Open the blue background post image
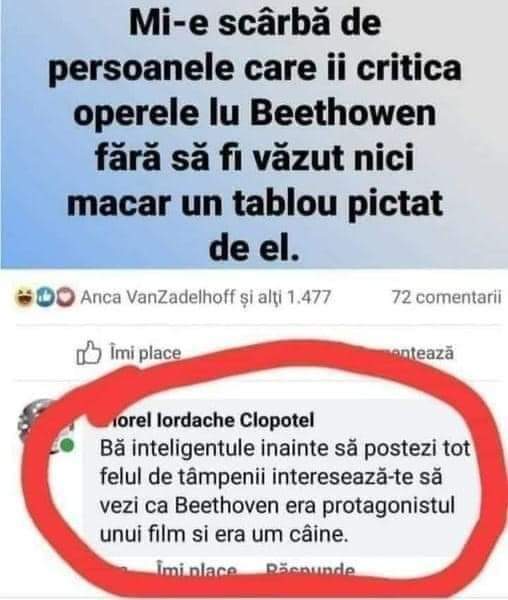Image resolution: width=508 pixels, height=600 pixels. 254,134
